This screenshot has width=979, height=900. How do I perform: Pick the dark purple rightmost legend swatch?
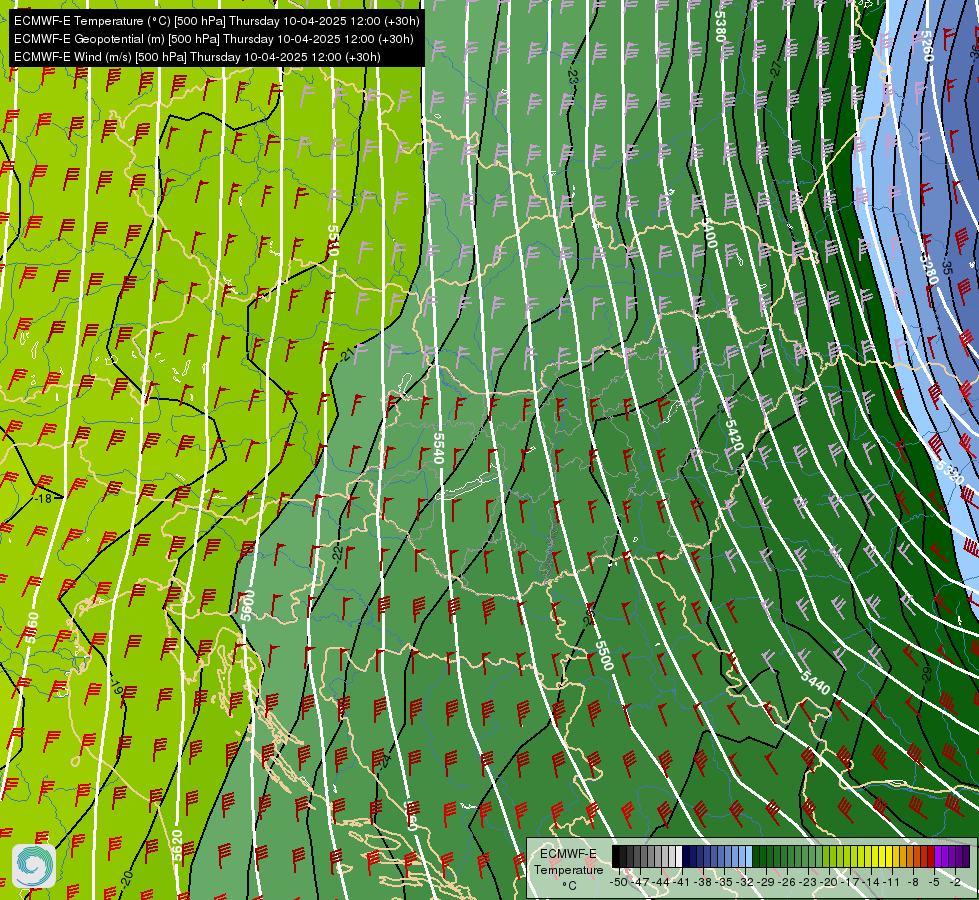(967, 856)
